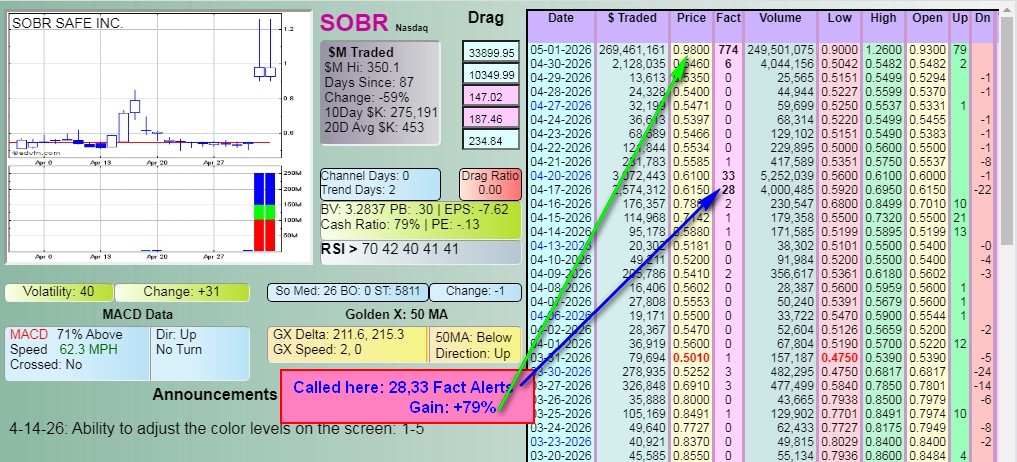Click the Drag Ratio 0.00 box
This screenshot has width=1017, height=462.
click(x=490, y=184)
